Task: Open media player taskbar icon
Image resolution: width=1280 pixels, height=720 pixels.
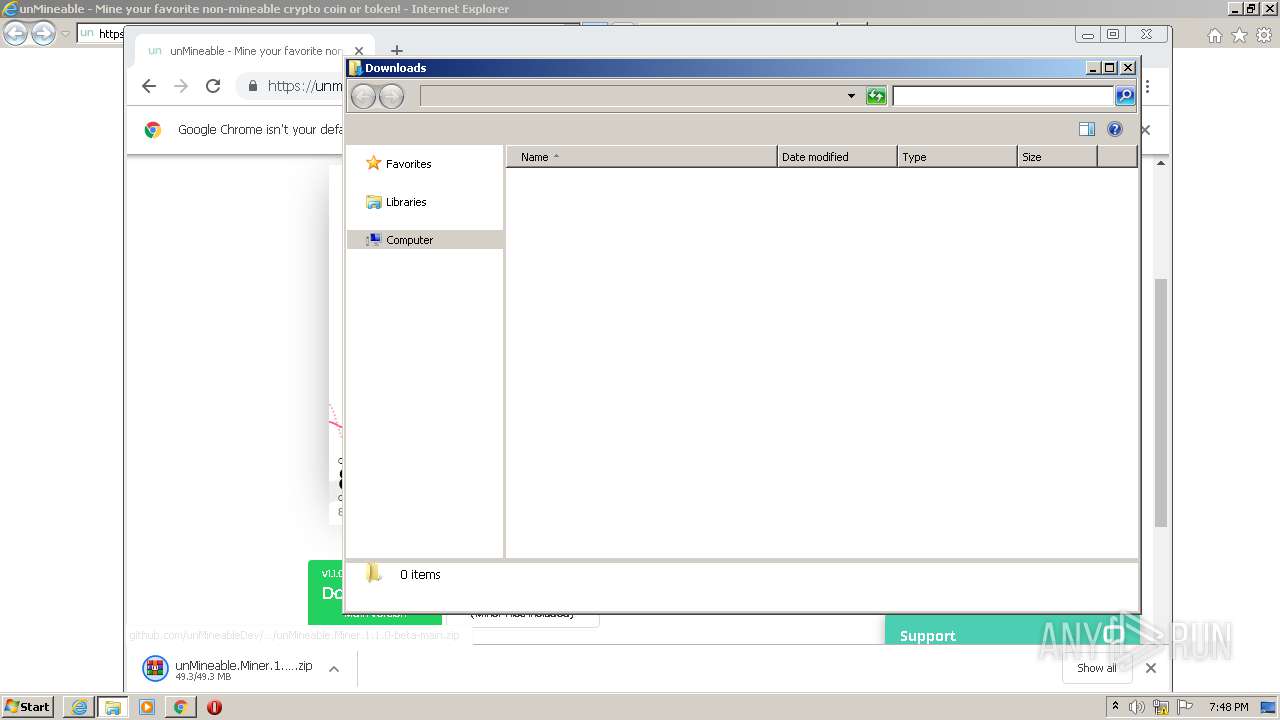Action: click(x=147, y=707)
